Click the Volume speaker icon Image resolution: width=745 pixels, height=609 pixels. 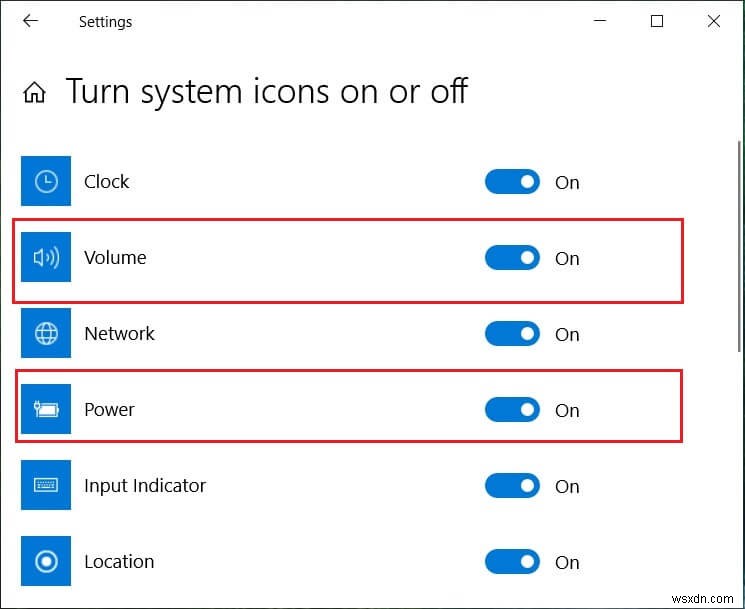[46, 258]
